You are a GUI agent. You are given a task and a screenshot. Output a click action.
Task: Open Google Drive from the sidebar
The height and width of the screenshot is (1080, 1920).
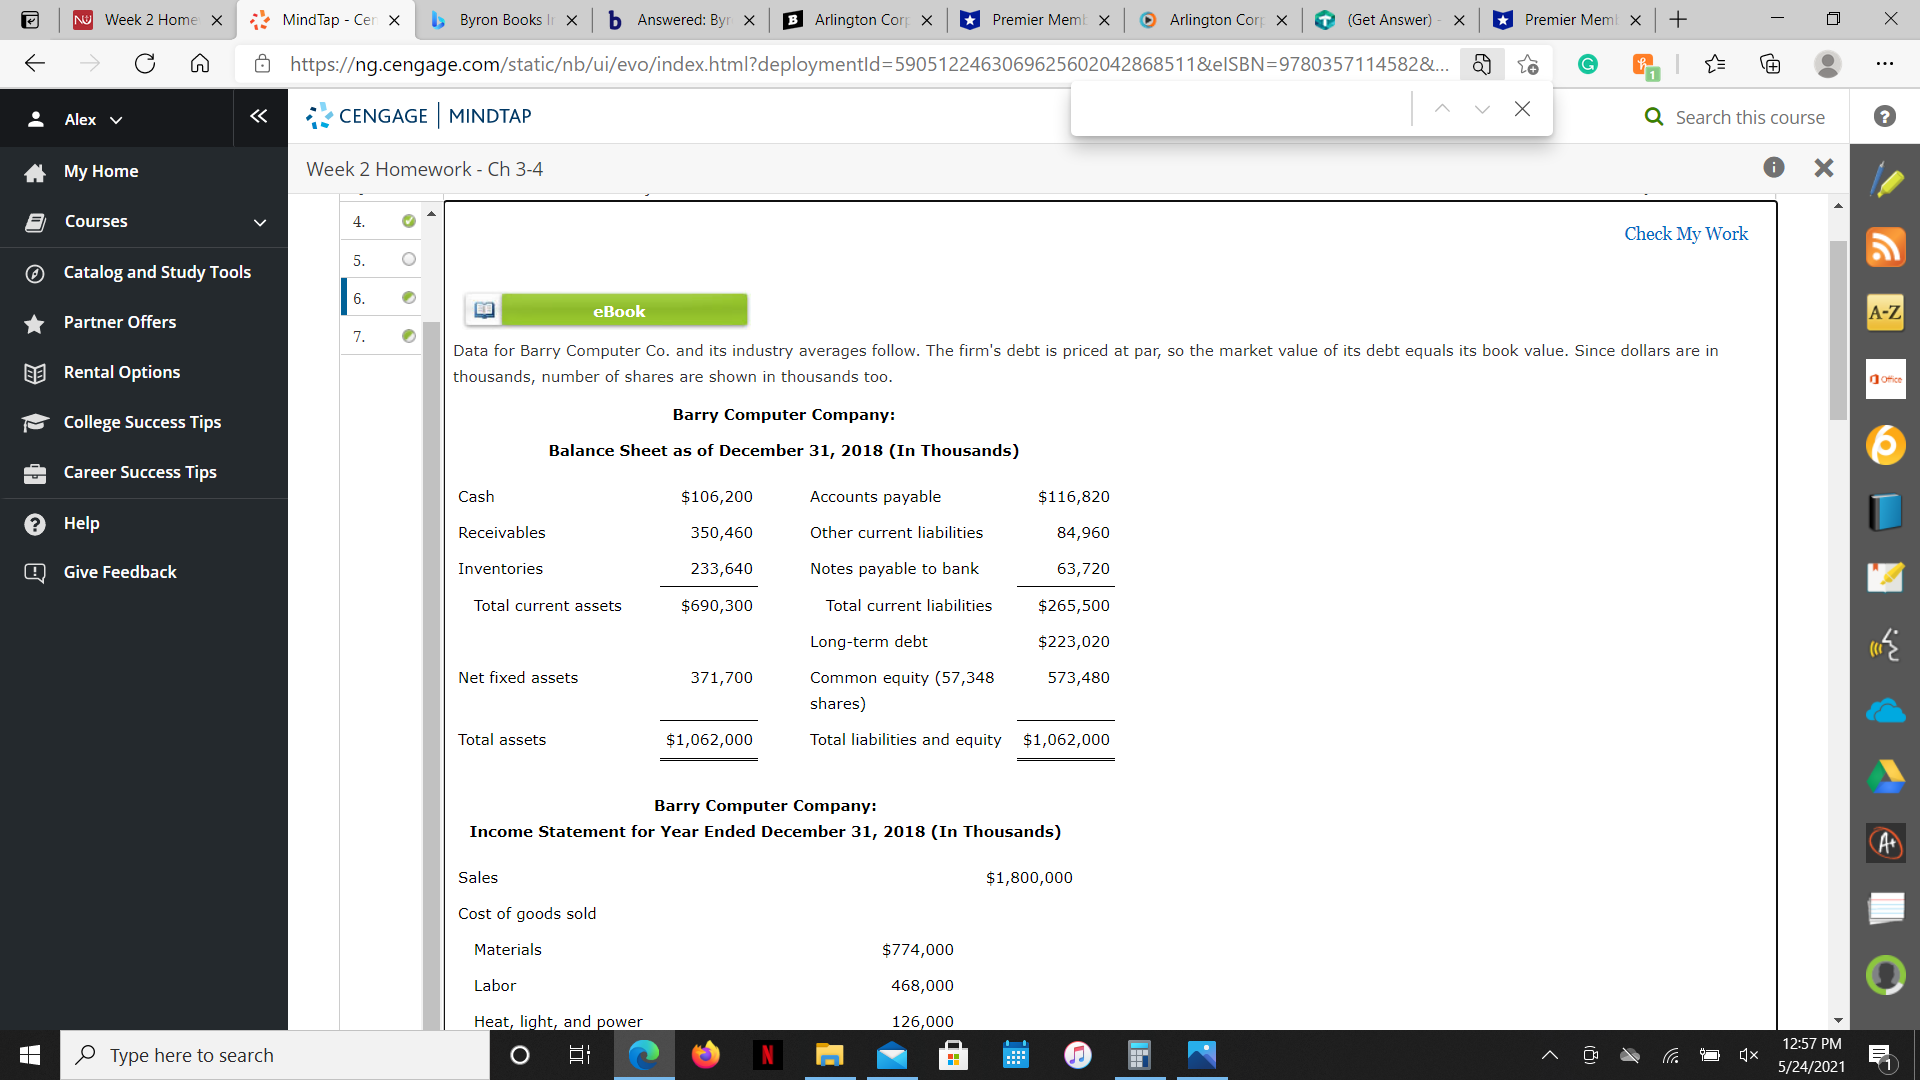pos(1886,775)
